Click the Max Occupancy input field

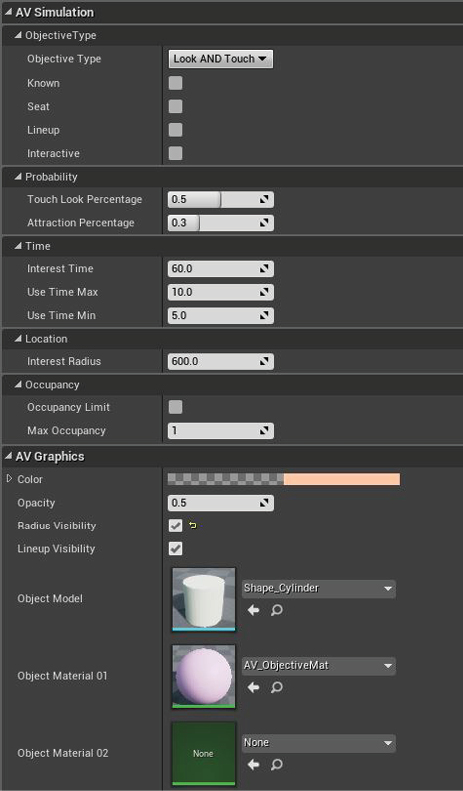coord(221,431)
